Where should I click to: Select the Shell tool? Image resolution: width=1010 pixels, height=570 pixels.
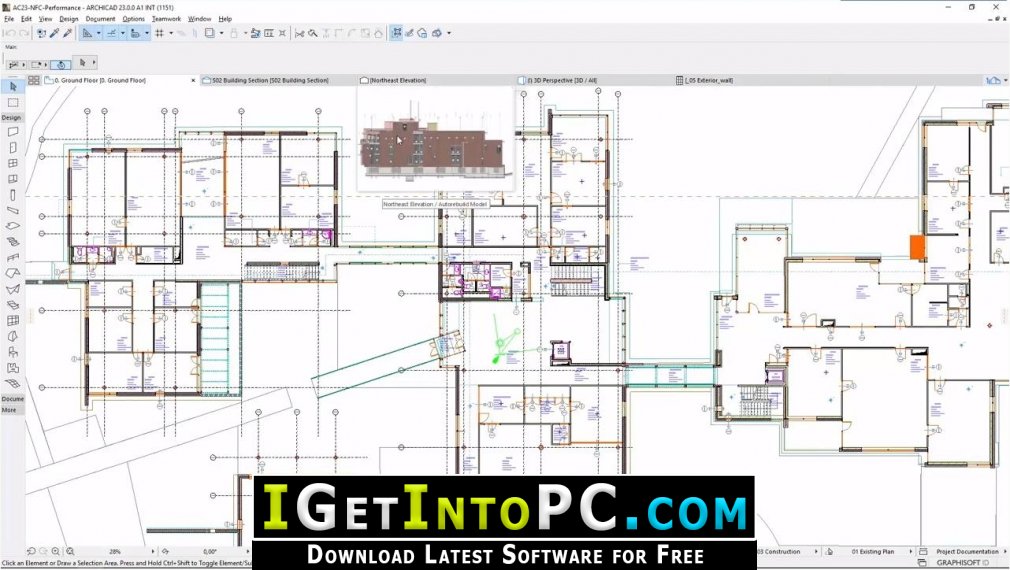13,289
